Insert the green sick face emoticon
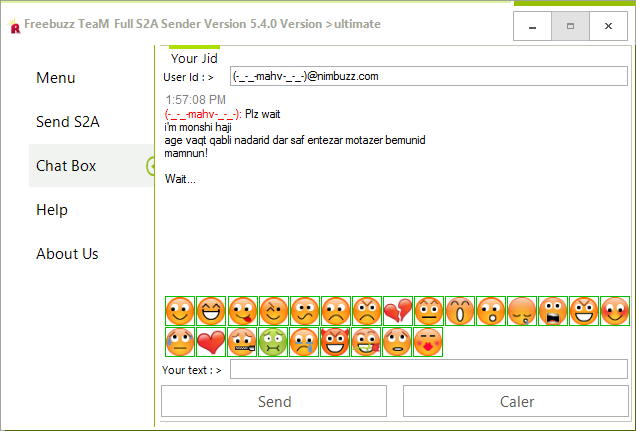Image resolution: width=636 pixels, height=431 pixels. pyautogui.click(x=273, y=342)
